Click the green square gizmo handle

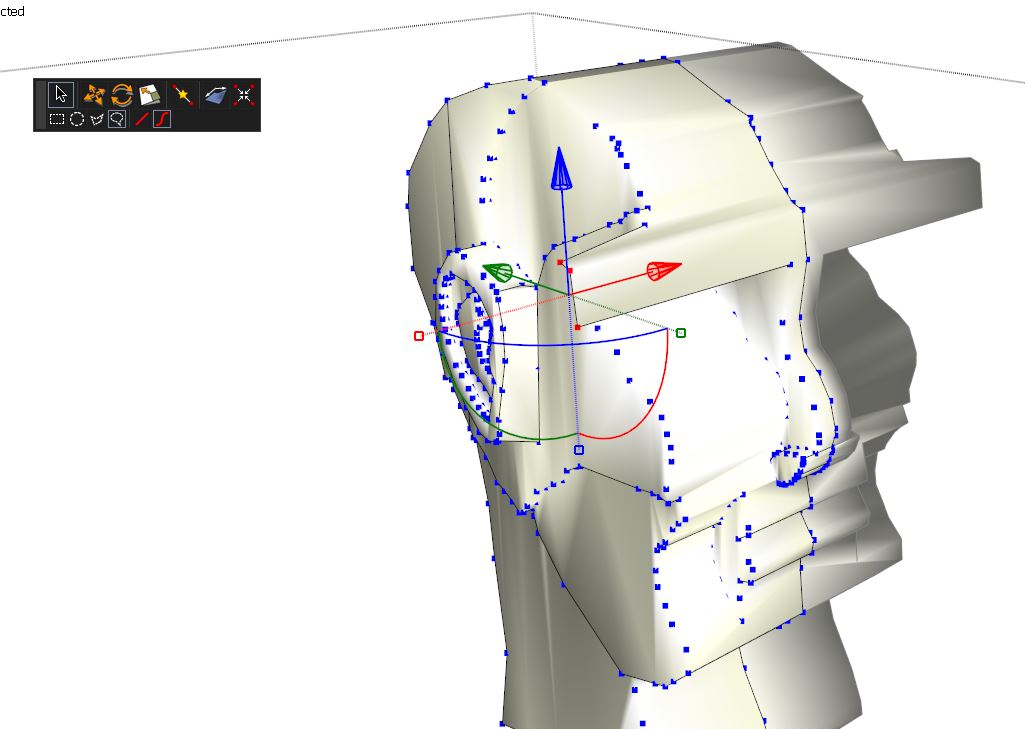point(681,333)
